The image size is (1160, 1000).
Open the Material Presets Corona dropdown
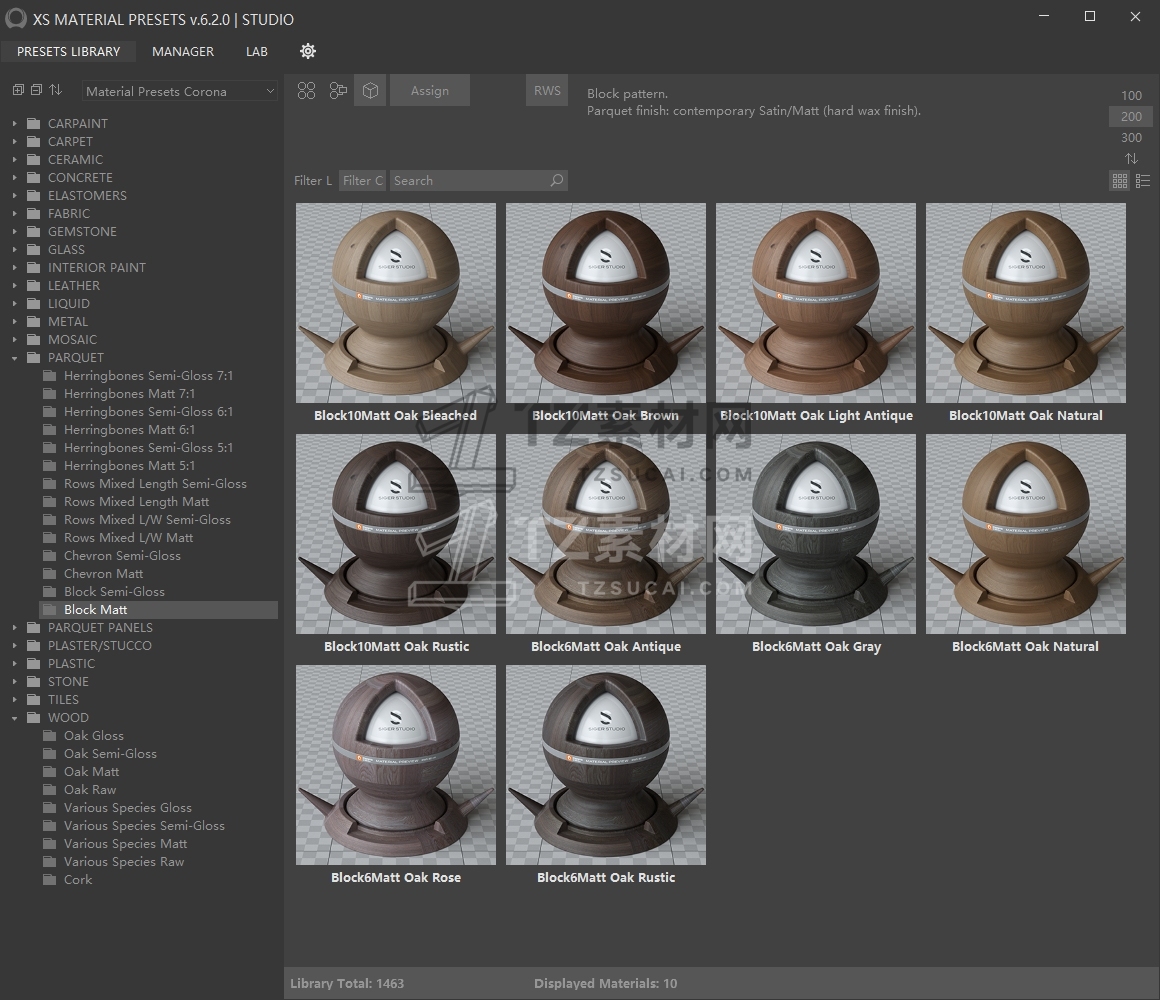click(180, 91)
